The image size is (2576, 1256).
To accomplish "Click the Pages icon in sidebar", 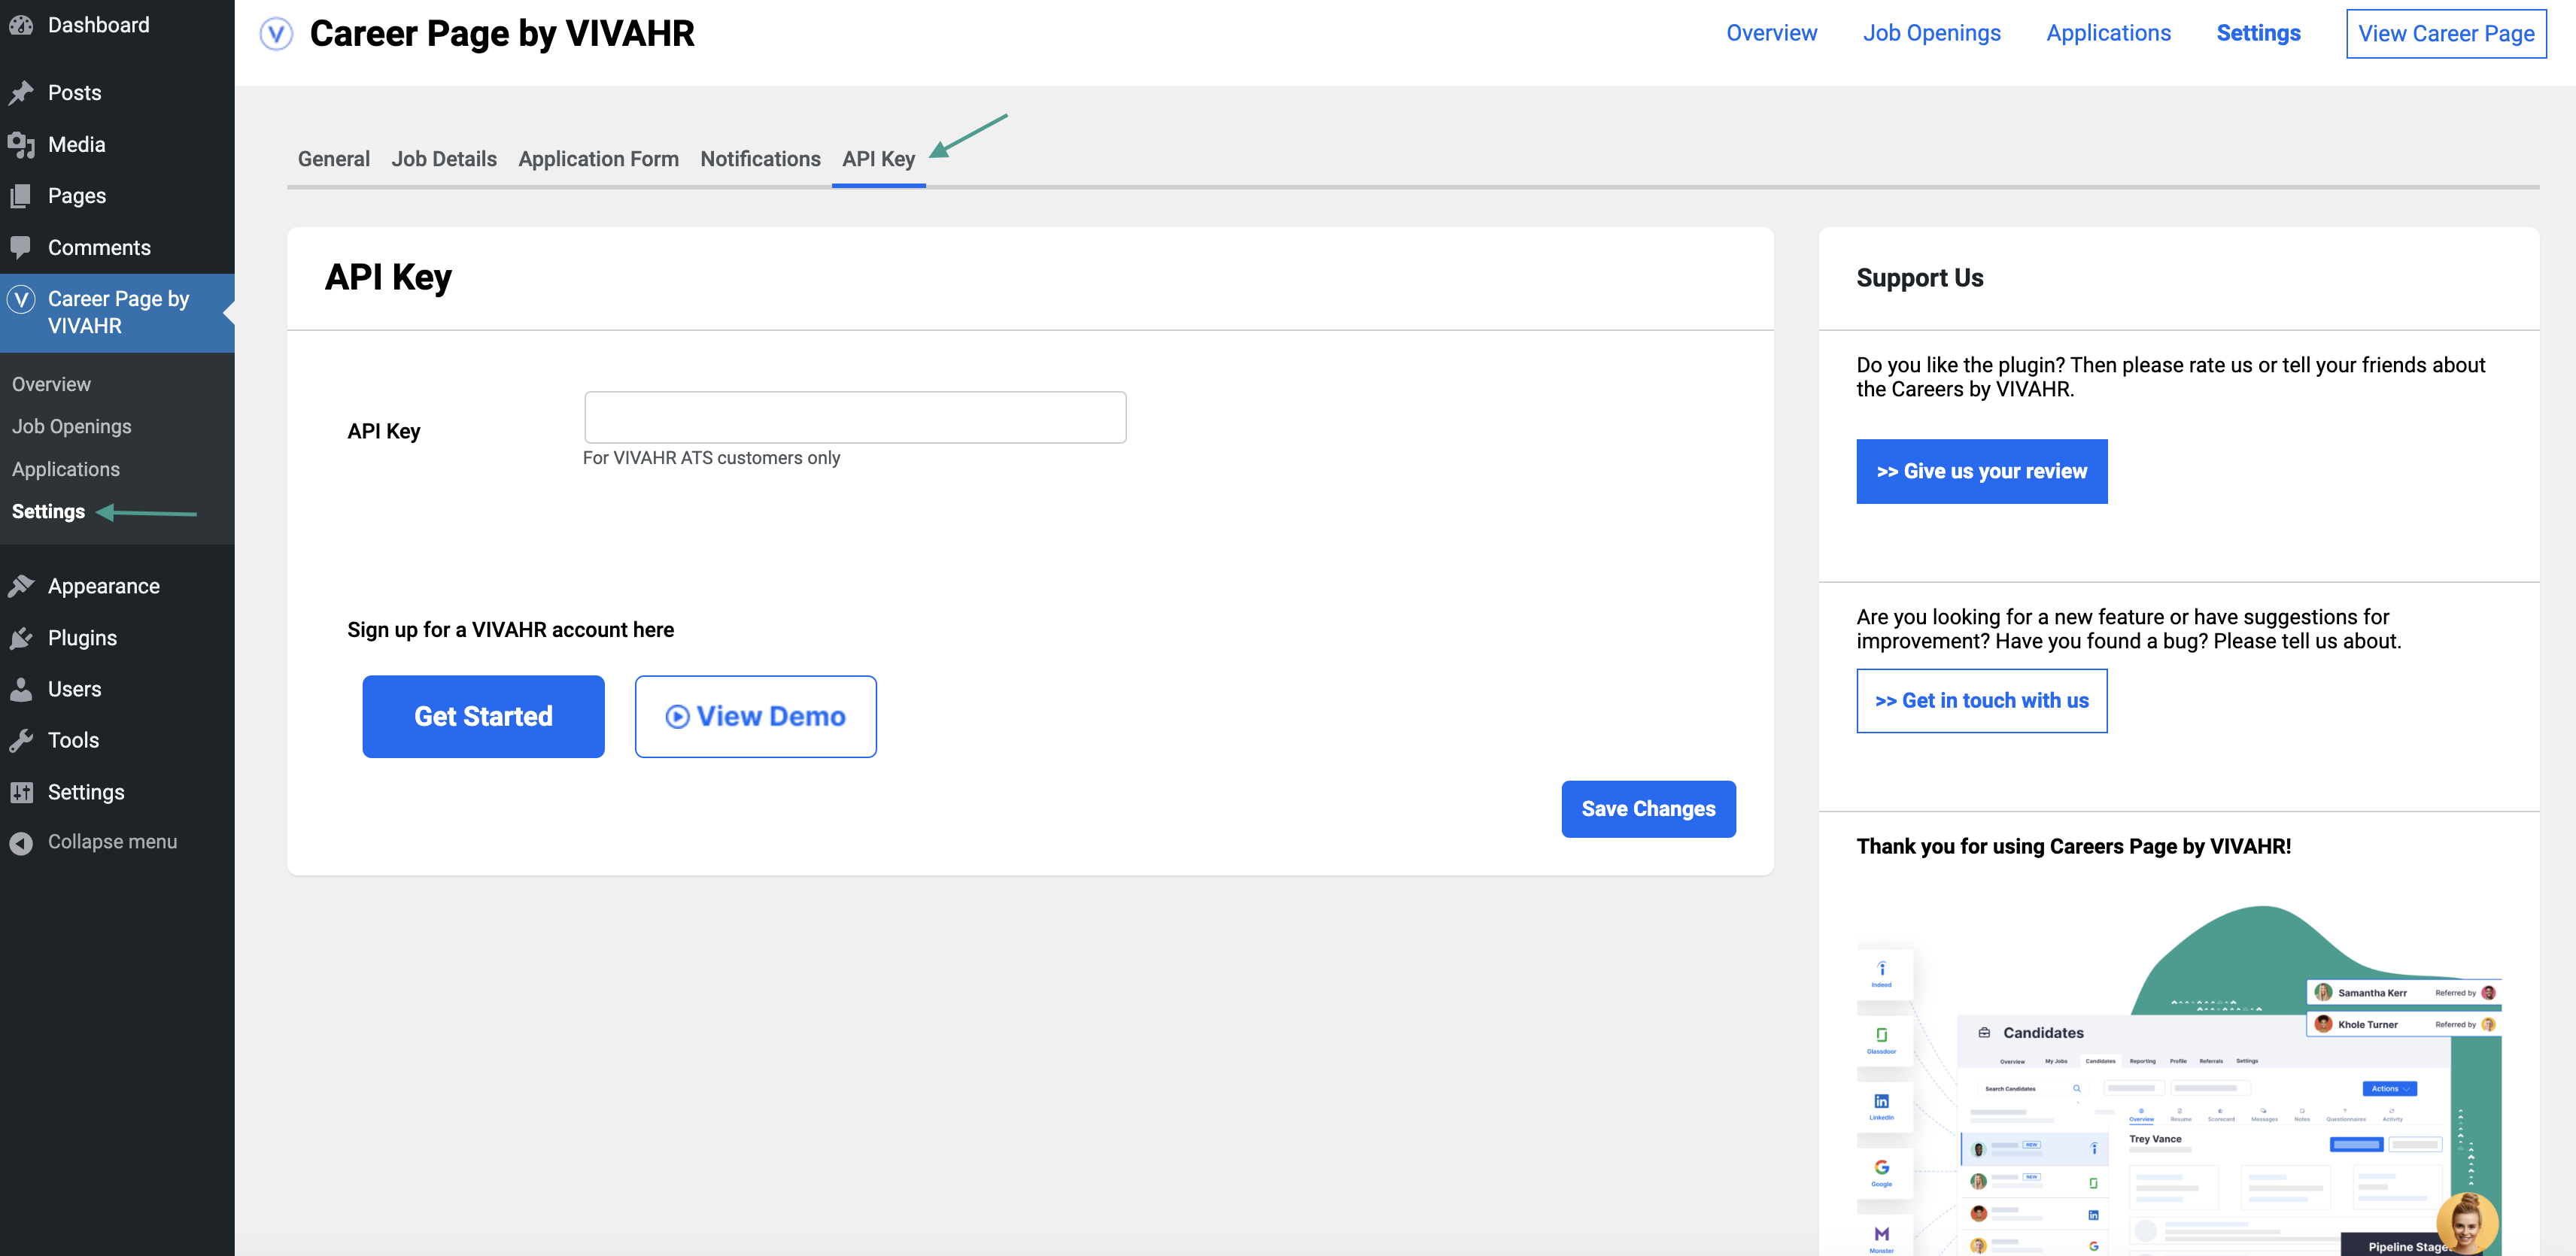I will [21, 196].
